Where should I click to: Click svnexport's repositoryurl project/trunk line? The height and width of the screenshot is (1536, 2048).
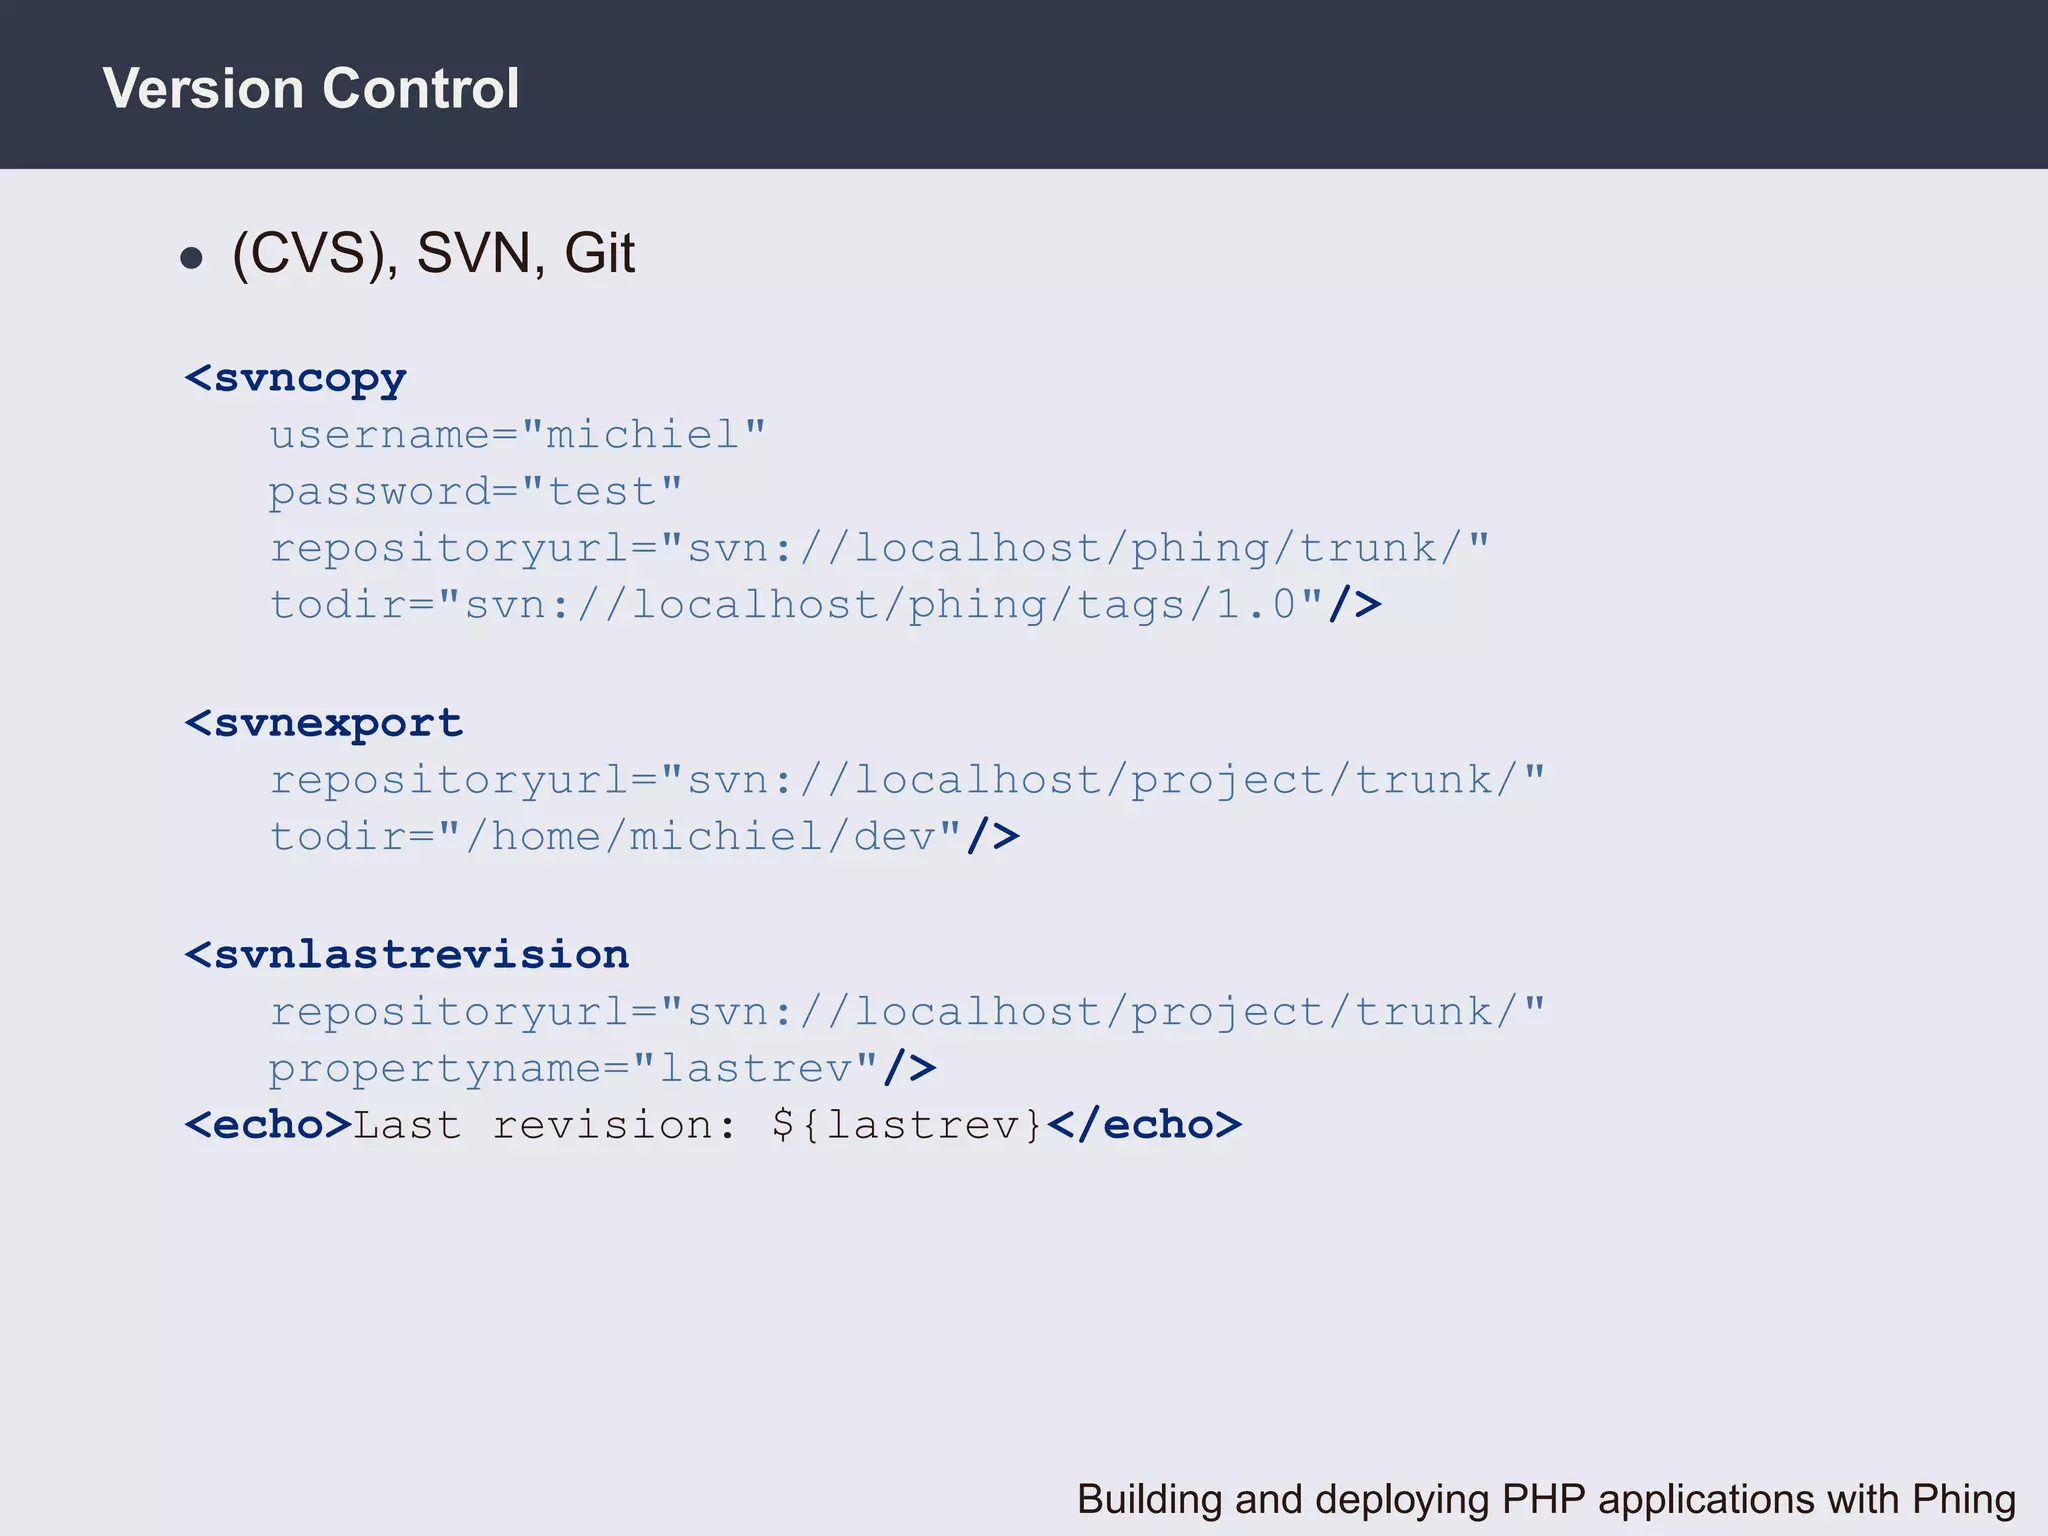(x=907, y=780)
